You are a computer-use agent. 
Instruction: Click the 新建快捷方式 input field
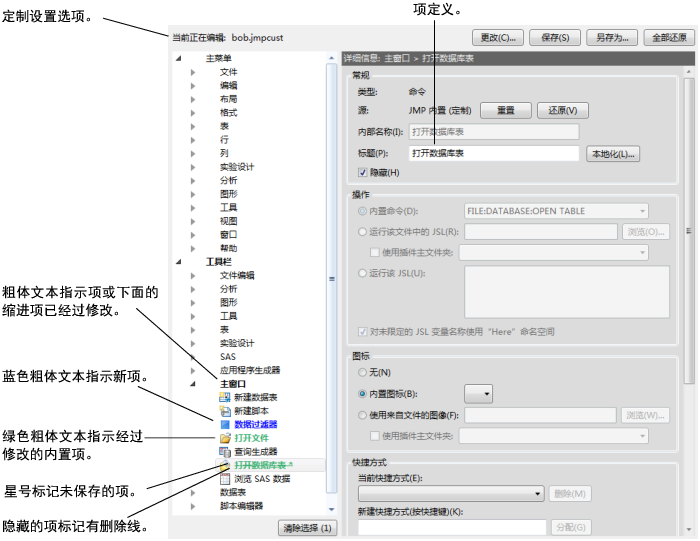pyautogui.click(x=452, y=527)
